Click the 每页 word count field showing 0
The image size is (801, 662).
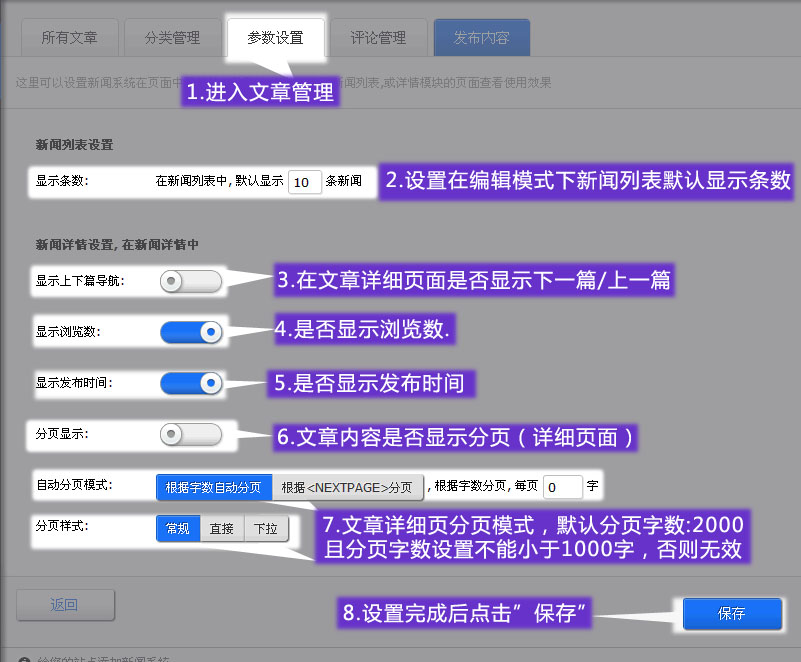tap(562, 487)
